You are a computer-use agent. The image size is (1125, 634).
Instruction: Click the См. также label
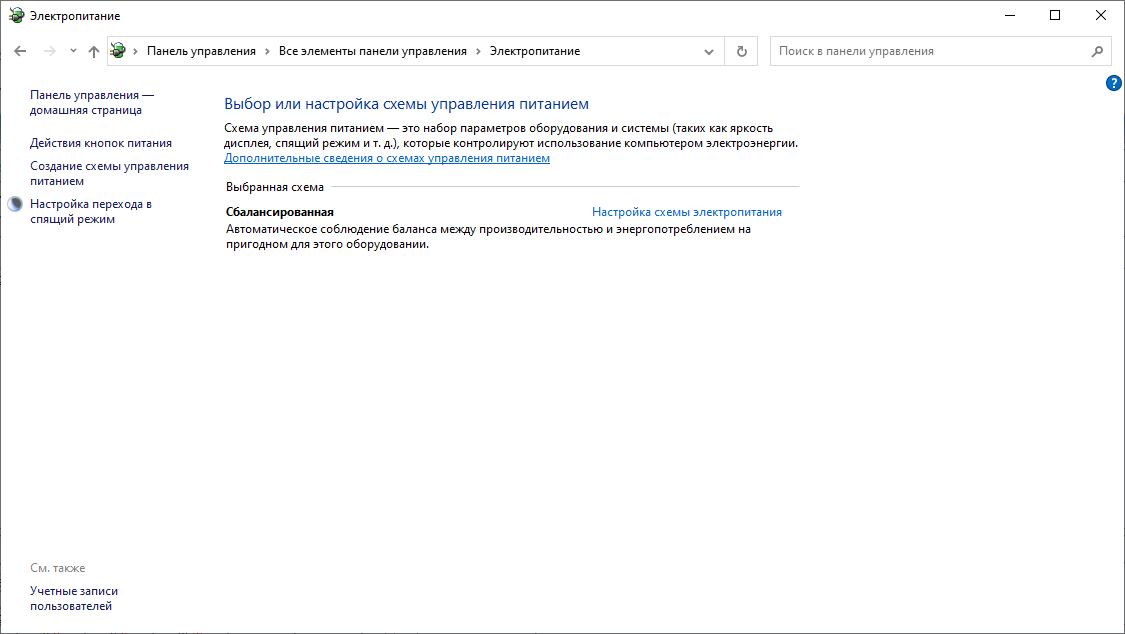(57, 567)
